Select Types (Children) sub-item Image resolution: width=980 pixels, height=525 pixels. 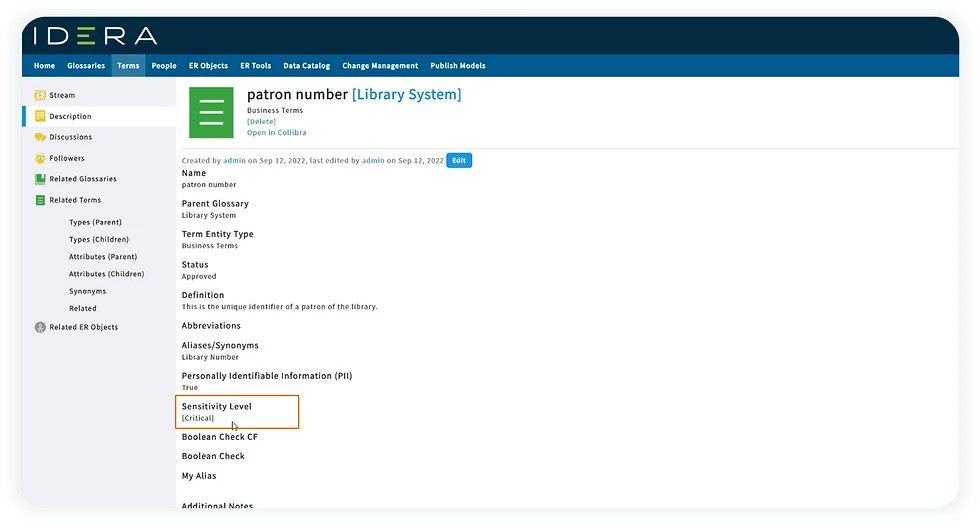(x=99, y=239)
